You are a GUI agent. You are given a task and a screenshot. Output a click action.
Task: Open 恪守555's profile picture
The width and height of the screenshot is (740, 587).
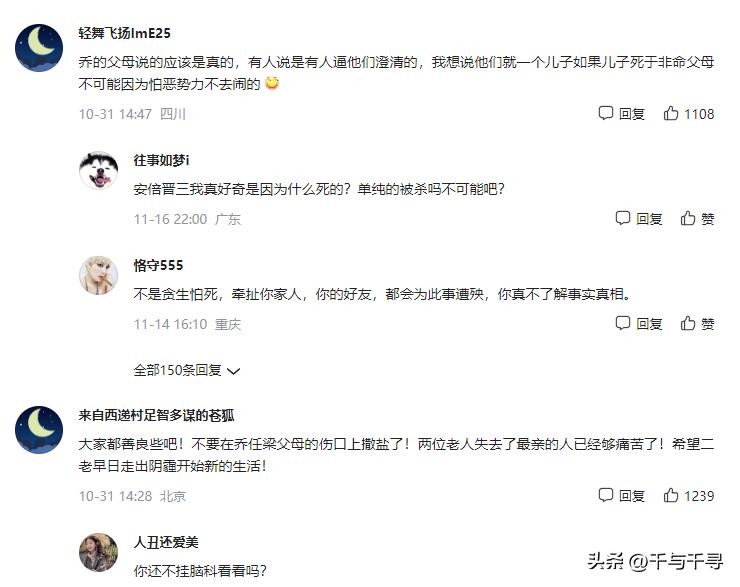(x=98, y=276)
